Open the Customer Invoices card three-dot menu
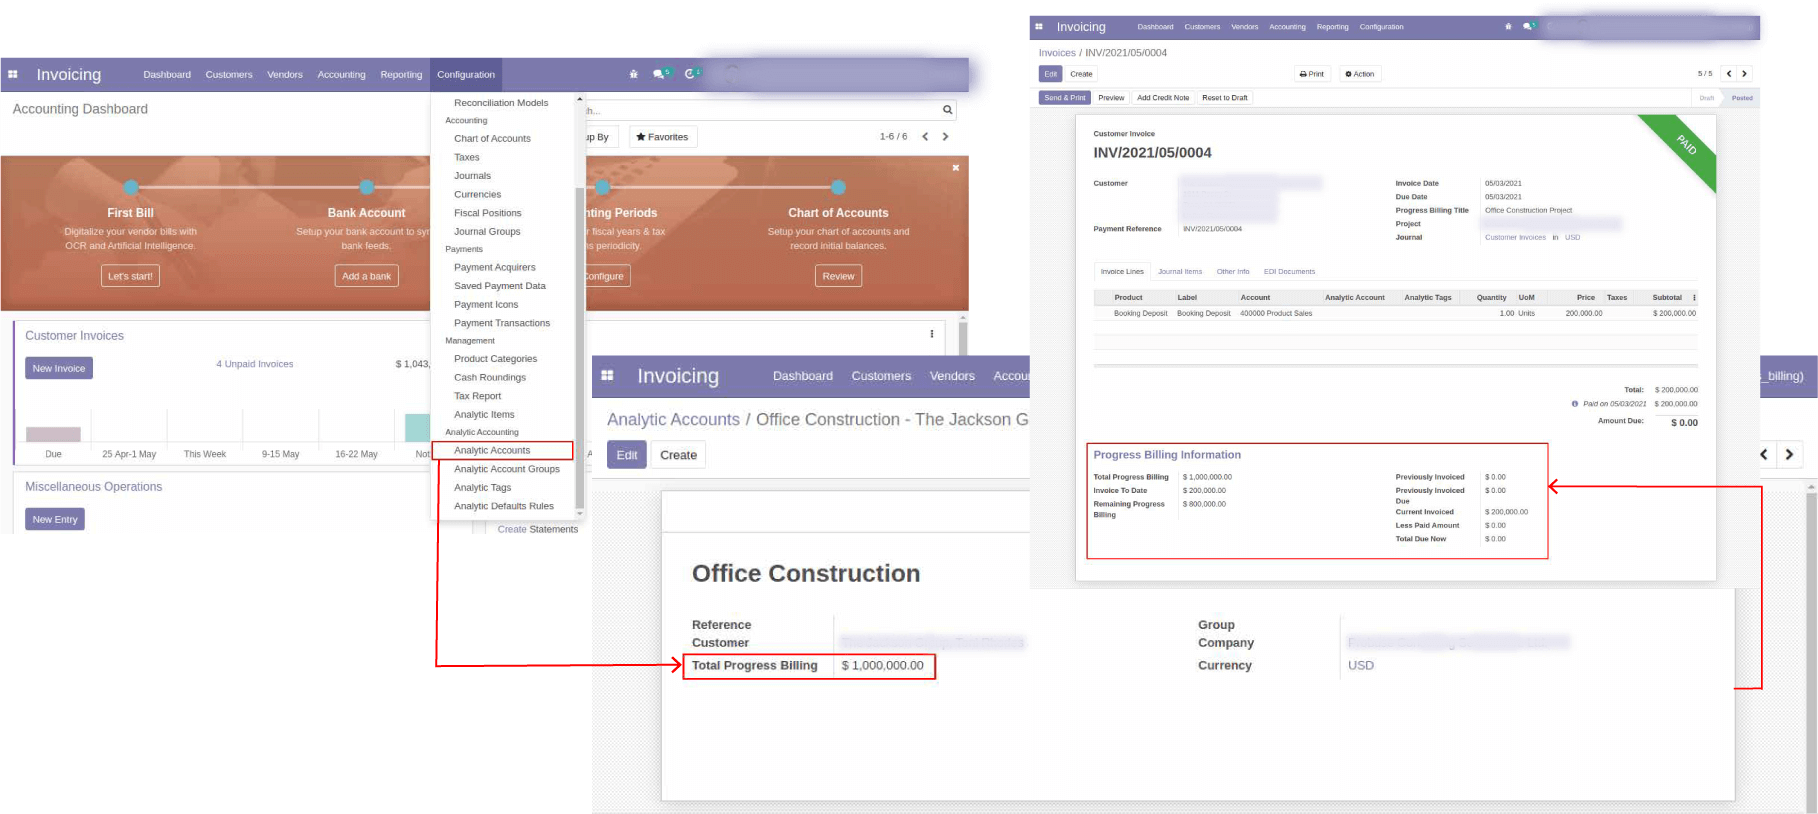The height and width of the screenshot is (814, 1818). pos(932,334)
